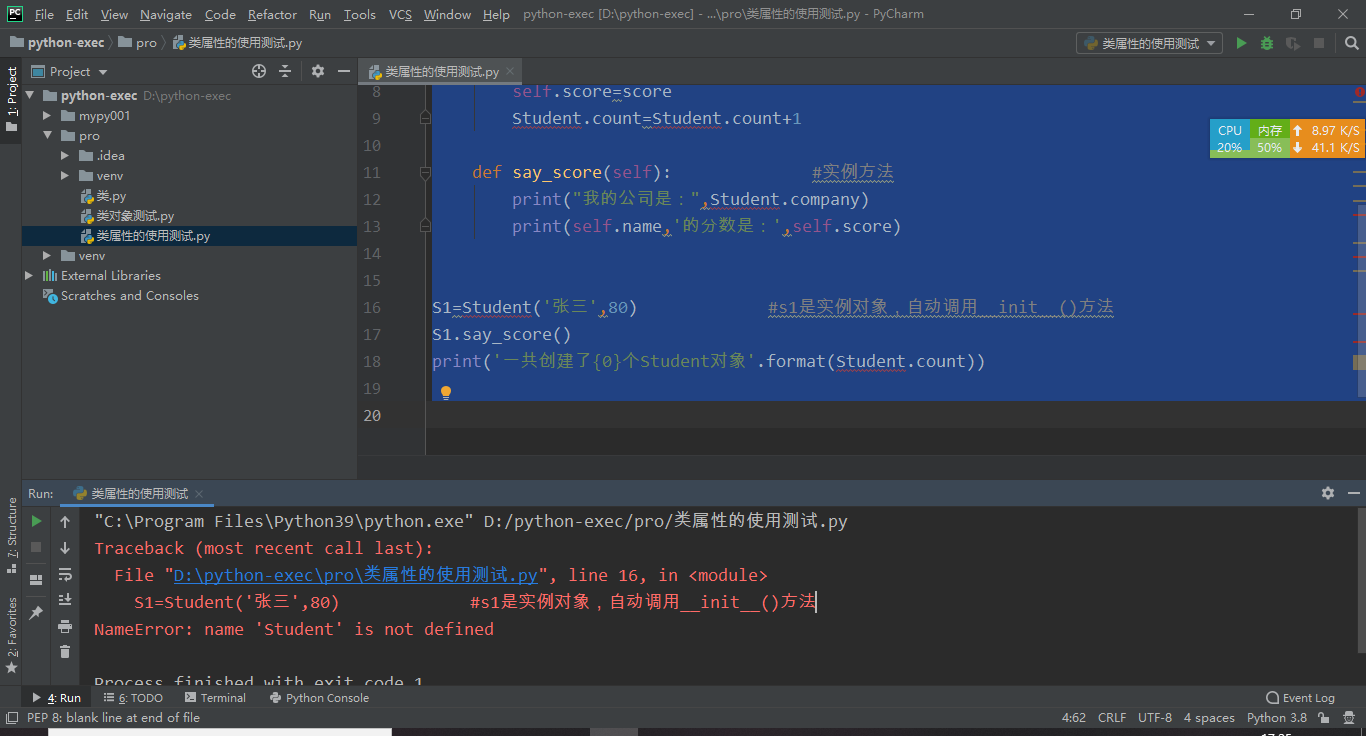Toggle the Structure tool window stripe
Image resolution: width=1366 pixels, height=736 pixels.
(x=11, y=535)
